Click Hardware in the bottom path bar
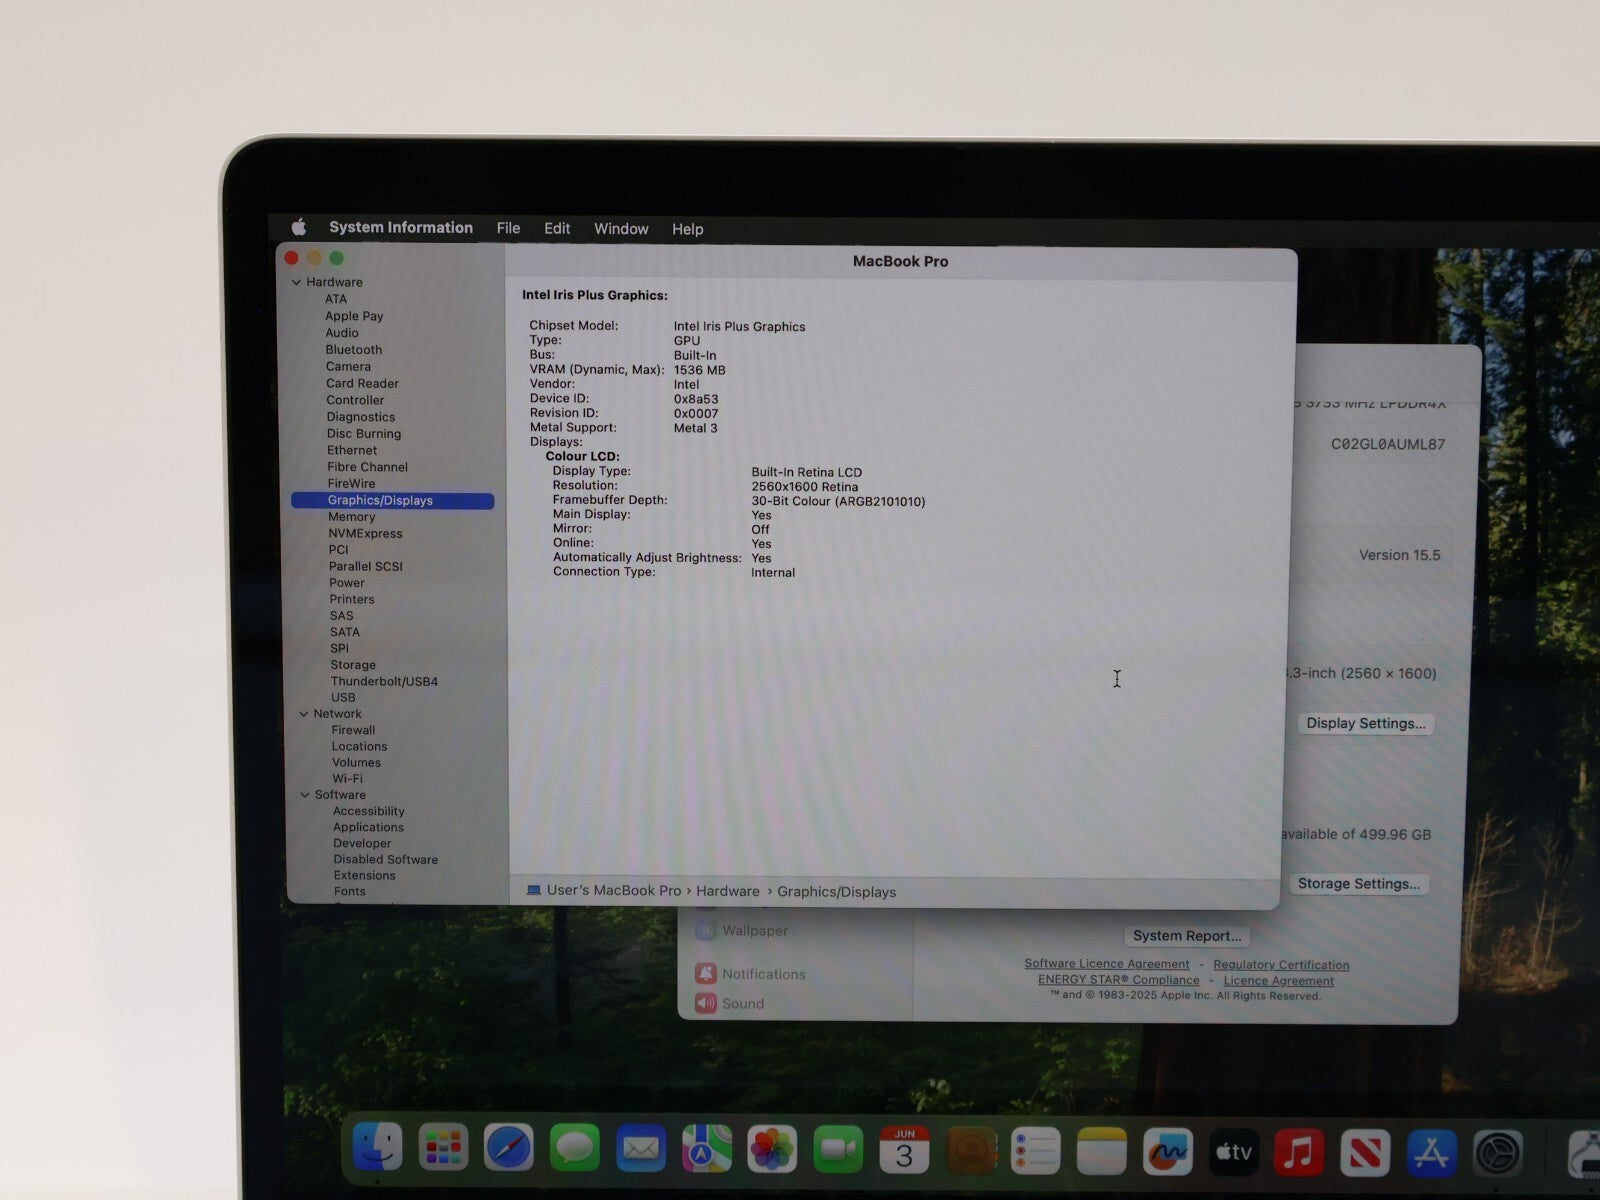This screenshot has height=1200, width=1600. pos(728,891)
